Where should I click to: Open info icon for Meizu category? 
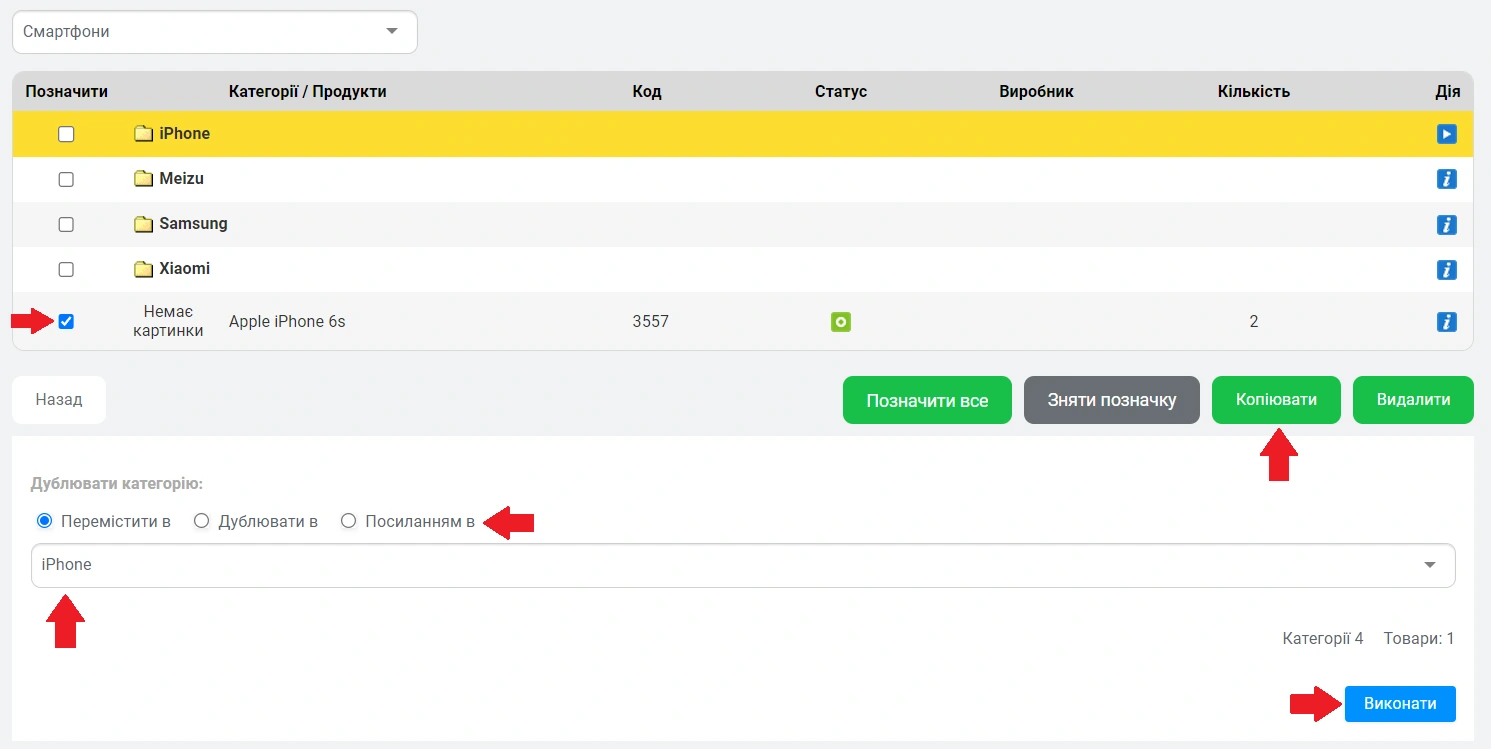(x=1446, y=179)
